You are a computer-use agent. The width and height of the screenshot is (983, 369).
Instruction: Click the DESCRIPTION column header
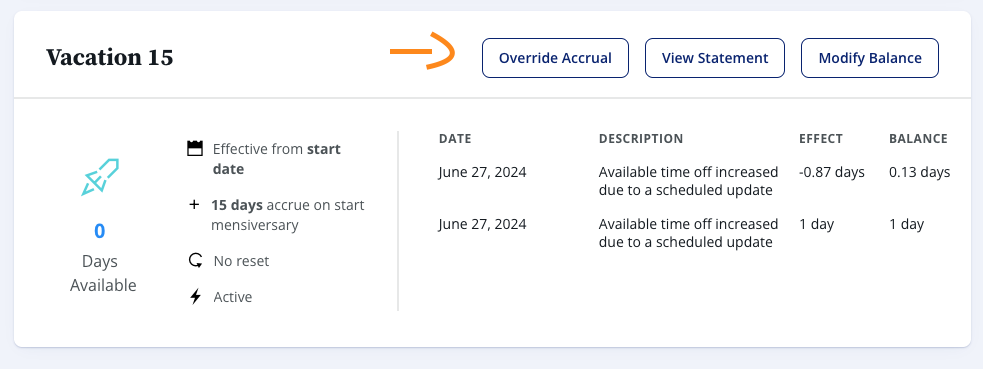point(641,138)
